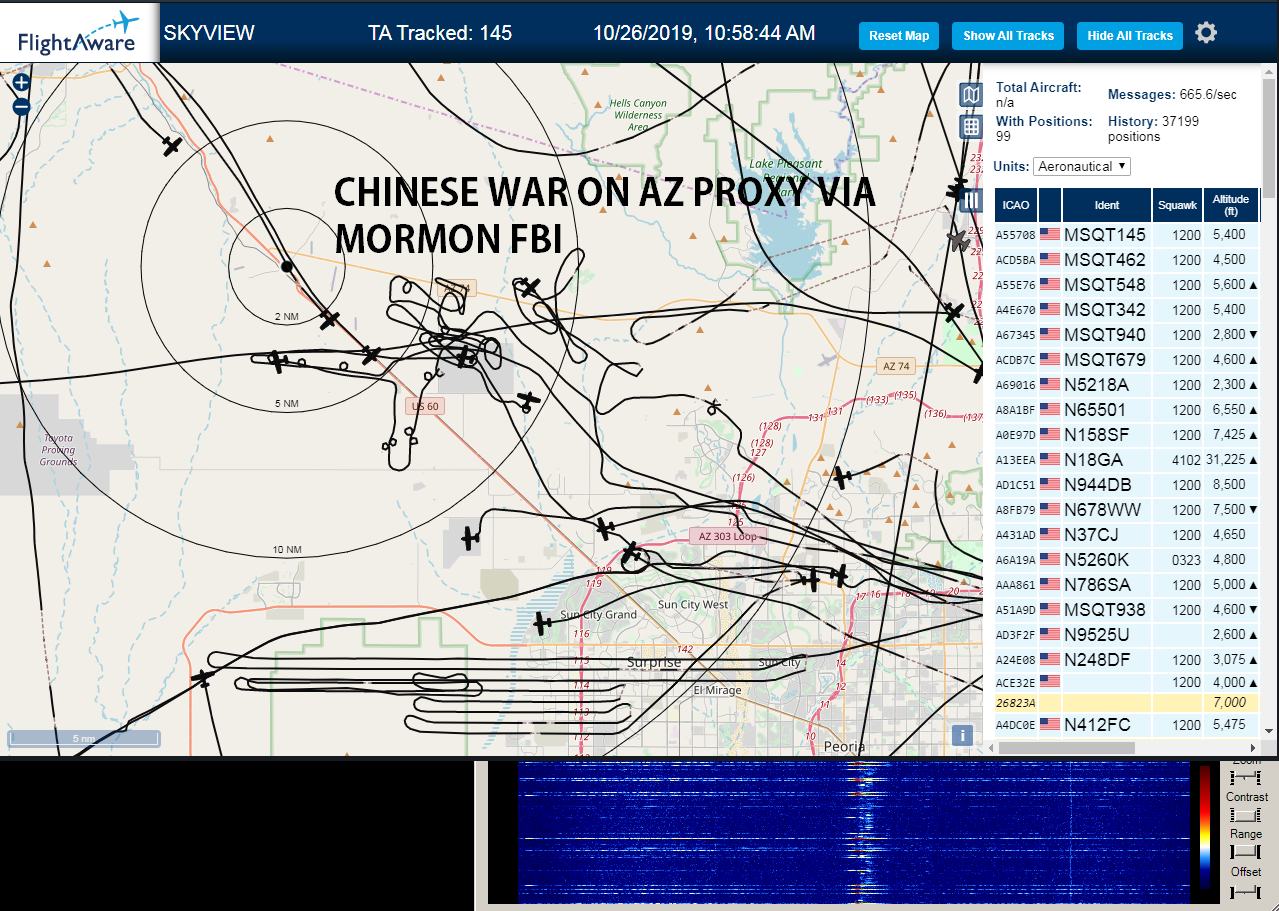Sort table by Squawk column header
Screen dimensions: 1279x911
click(x=1177, y=205)
